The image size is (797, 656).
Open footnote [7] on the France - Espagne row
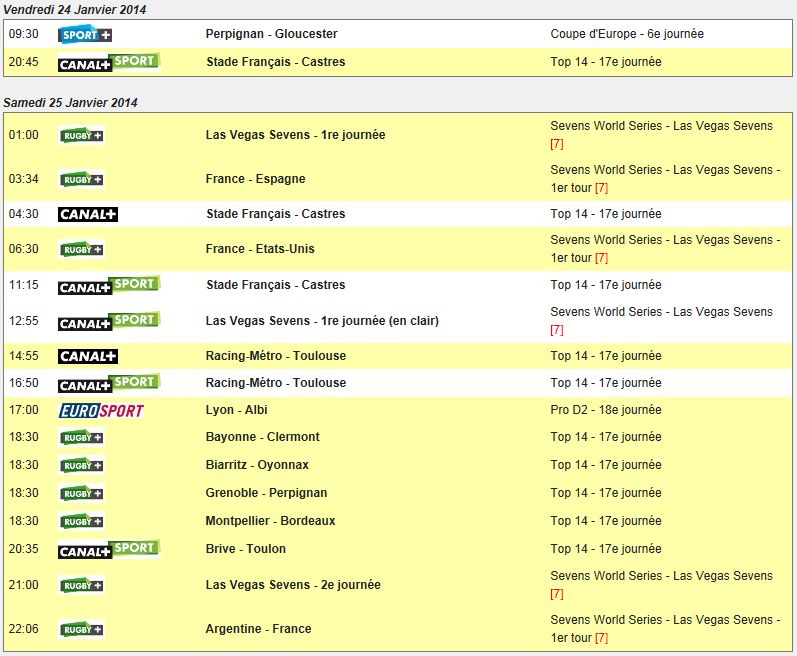click(x=601, y=188)
